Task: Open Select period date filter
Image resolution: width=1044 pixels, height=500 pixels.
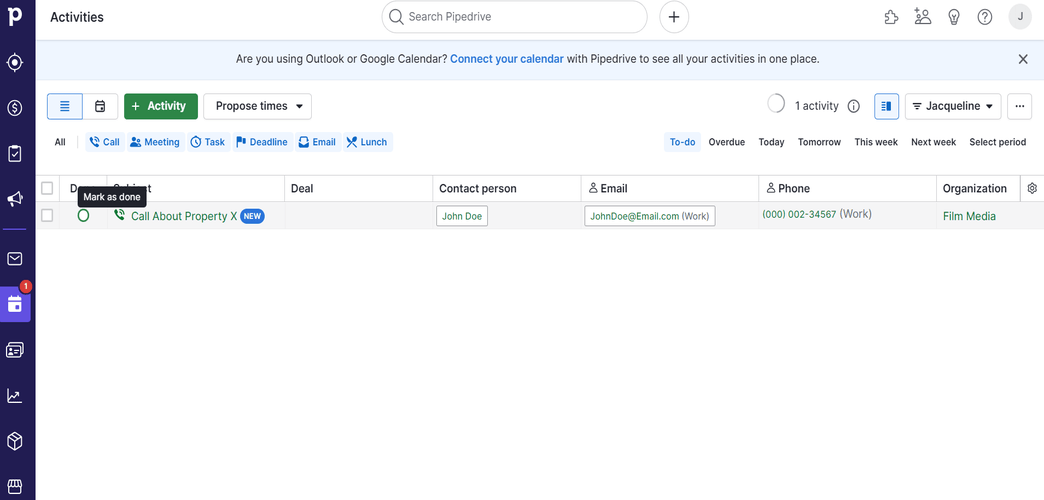Action: point(997,142)
